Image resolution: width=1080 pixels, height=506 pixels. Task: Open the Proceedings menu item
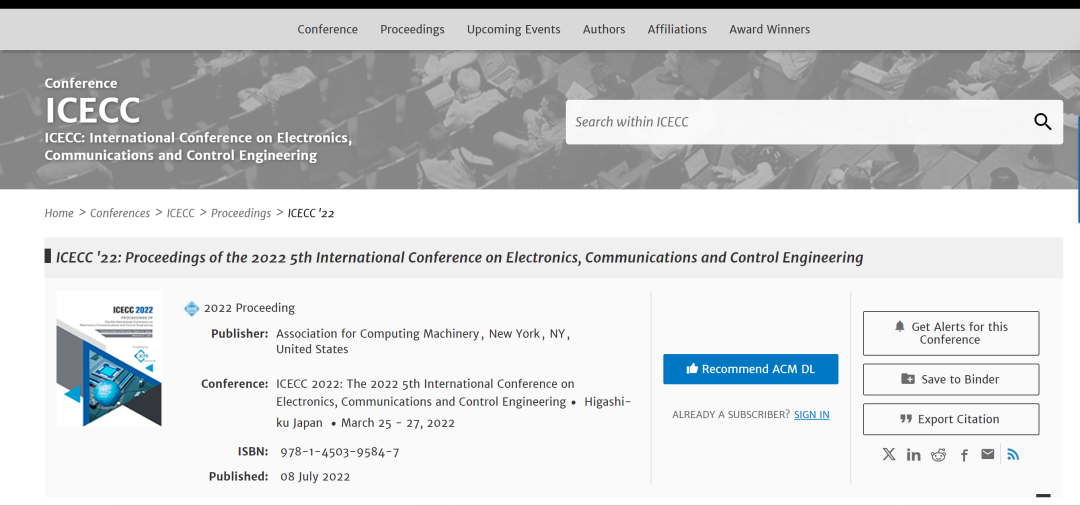click(x=412, y=29)
